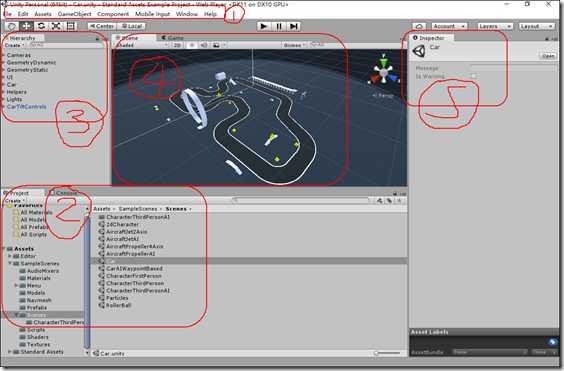This screenshot has height=371, width=564.
Task: Open the GameObject menu
Action: tap(74, 14)
